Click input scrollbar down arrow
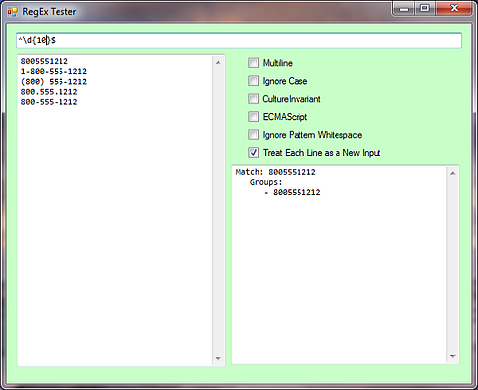Screen dimensions: 478x390 tap(218, 359)
